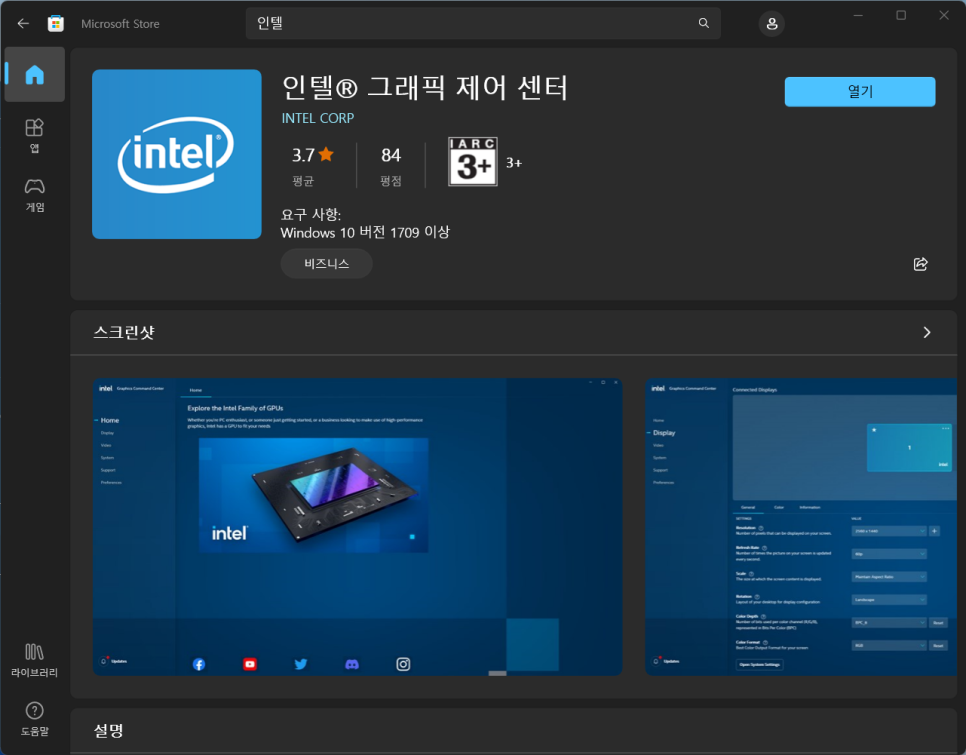Open 라이브러리 (Library) in sidebar
This screenshot has height=755, width=966.
click(x=34, y=660)
